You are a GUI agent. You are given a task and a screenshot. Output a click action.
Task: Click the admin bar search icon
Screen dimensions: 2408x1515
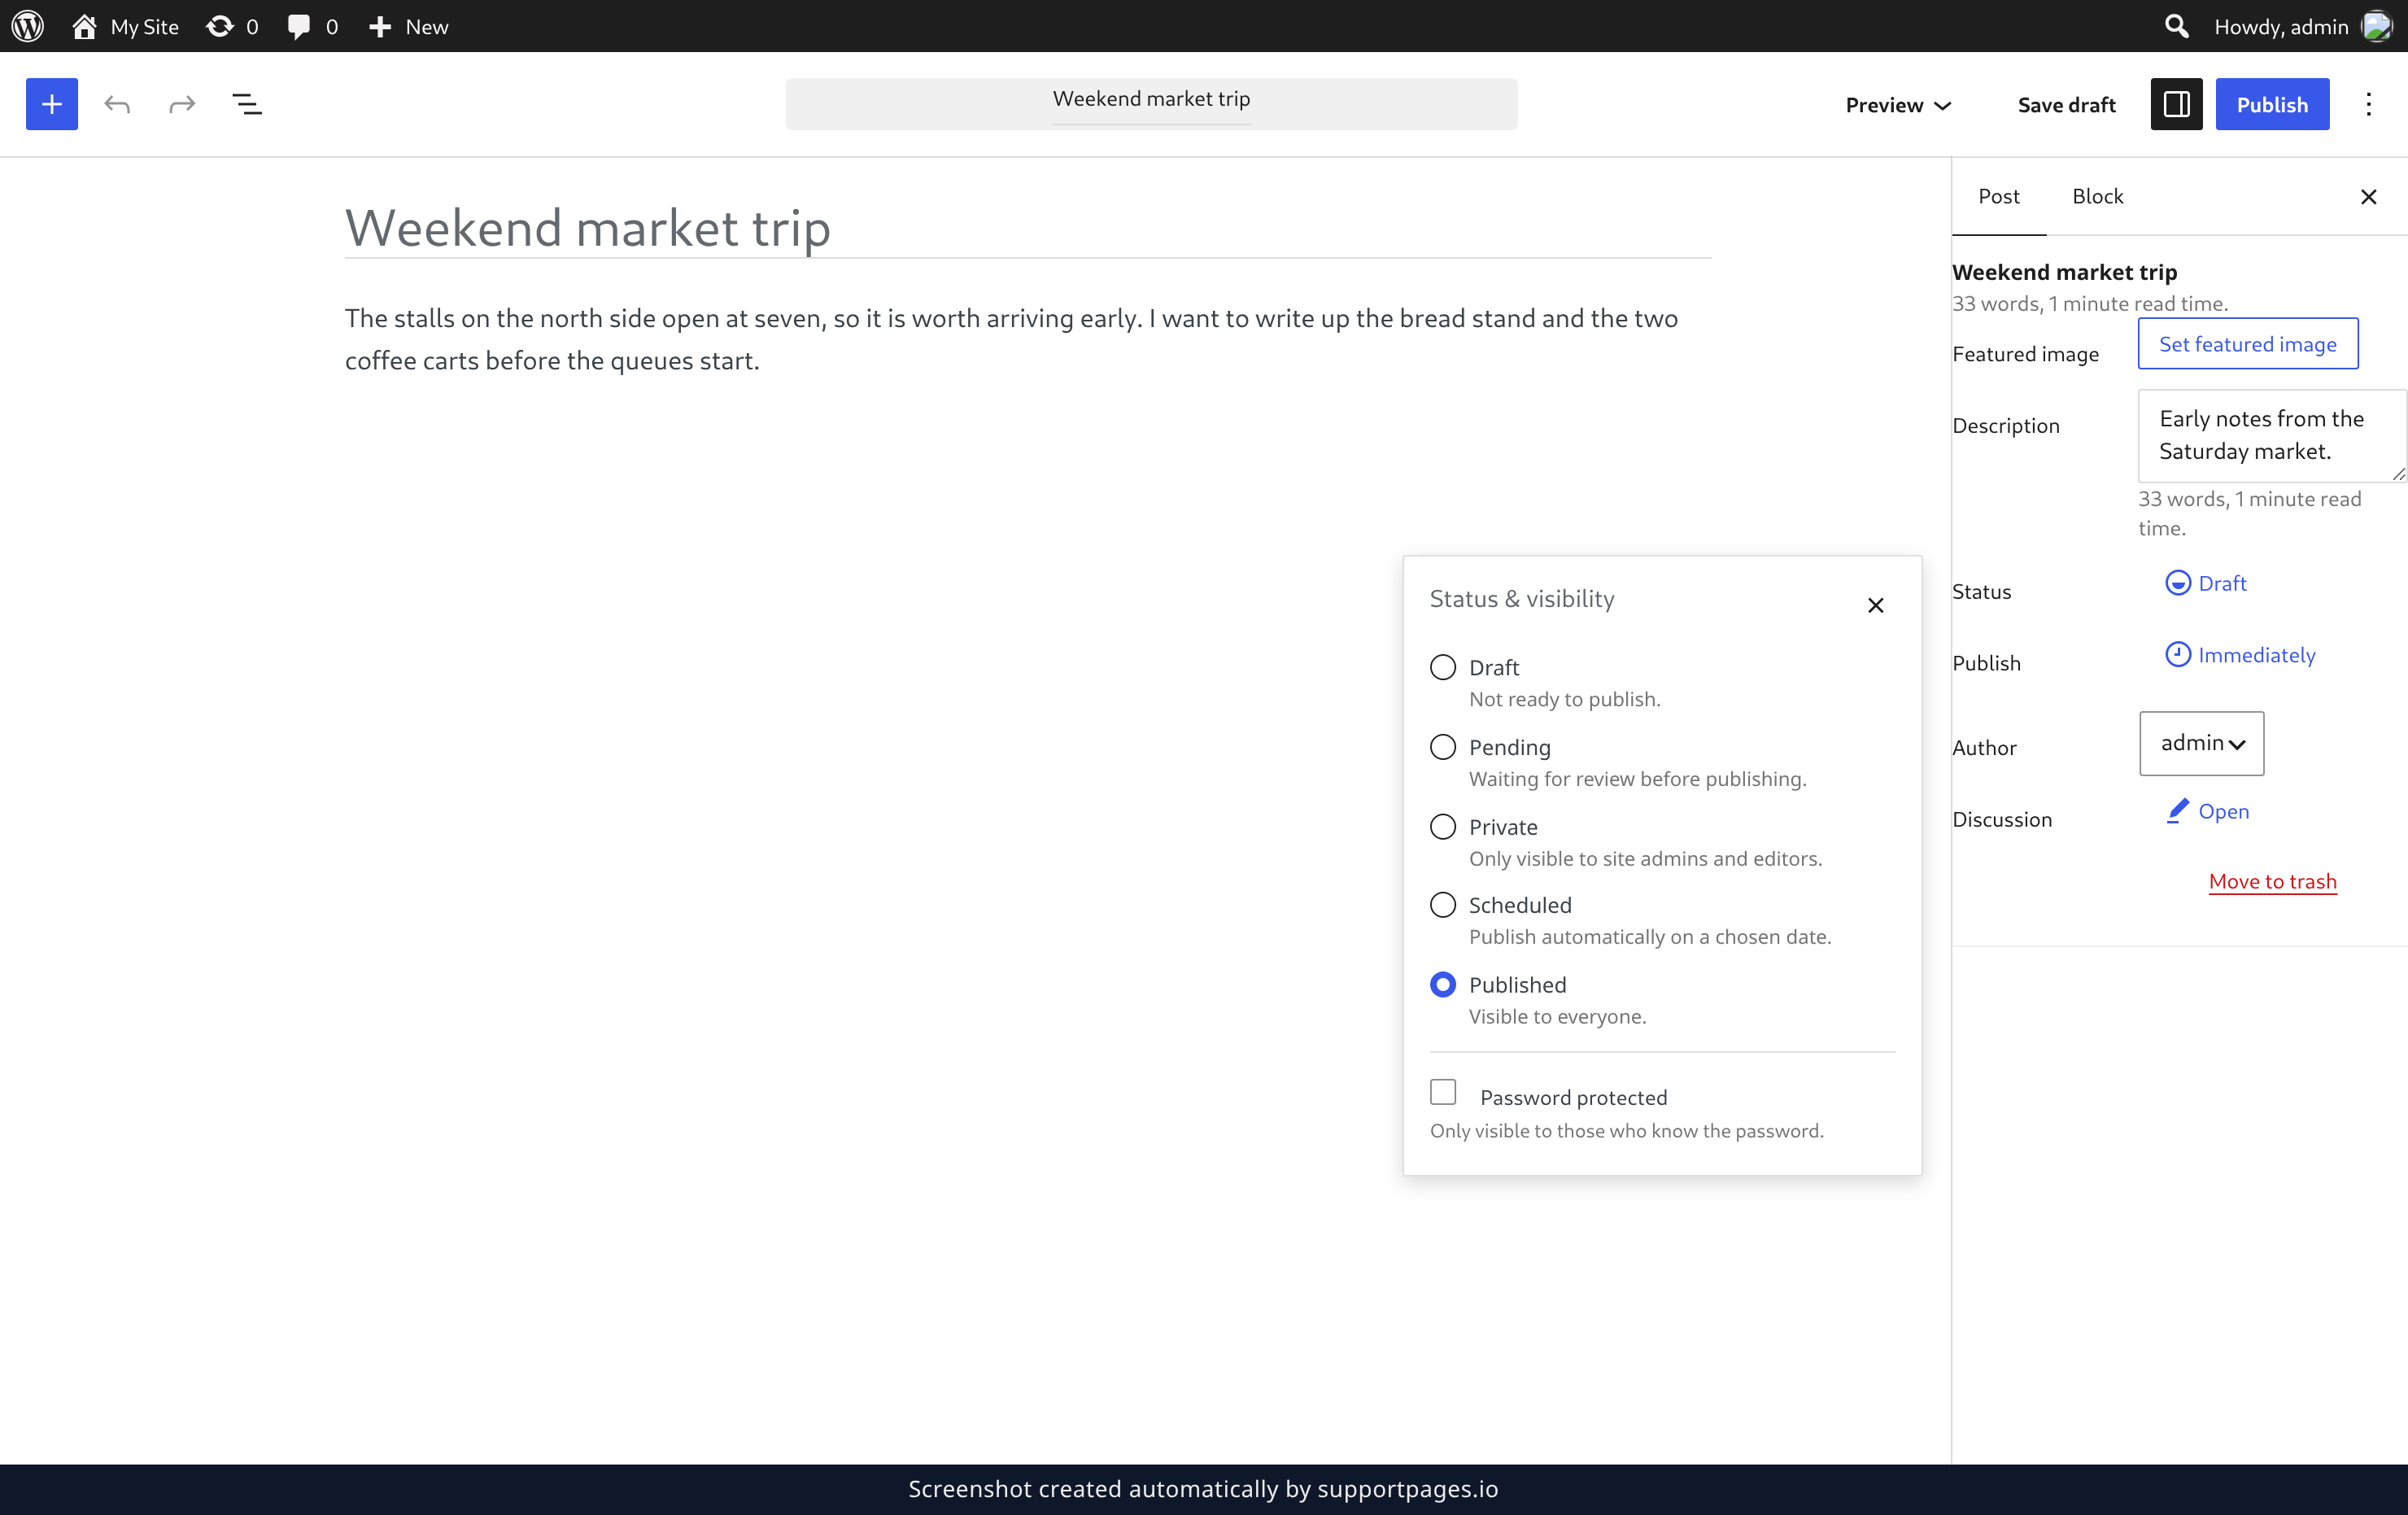[x=2176, y=26]
